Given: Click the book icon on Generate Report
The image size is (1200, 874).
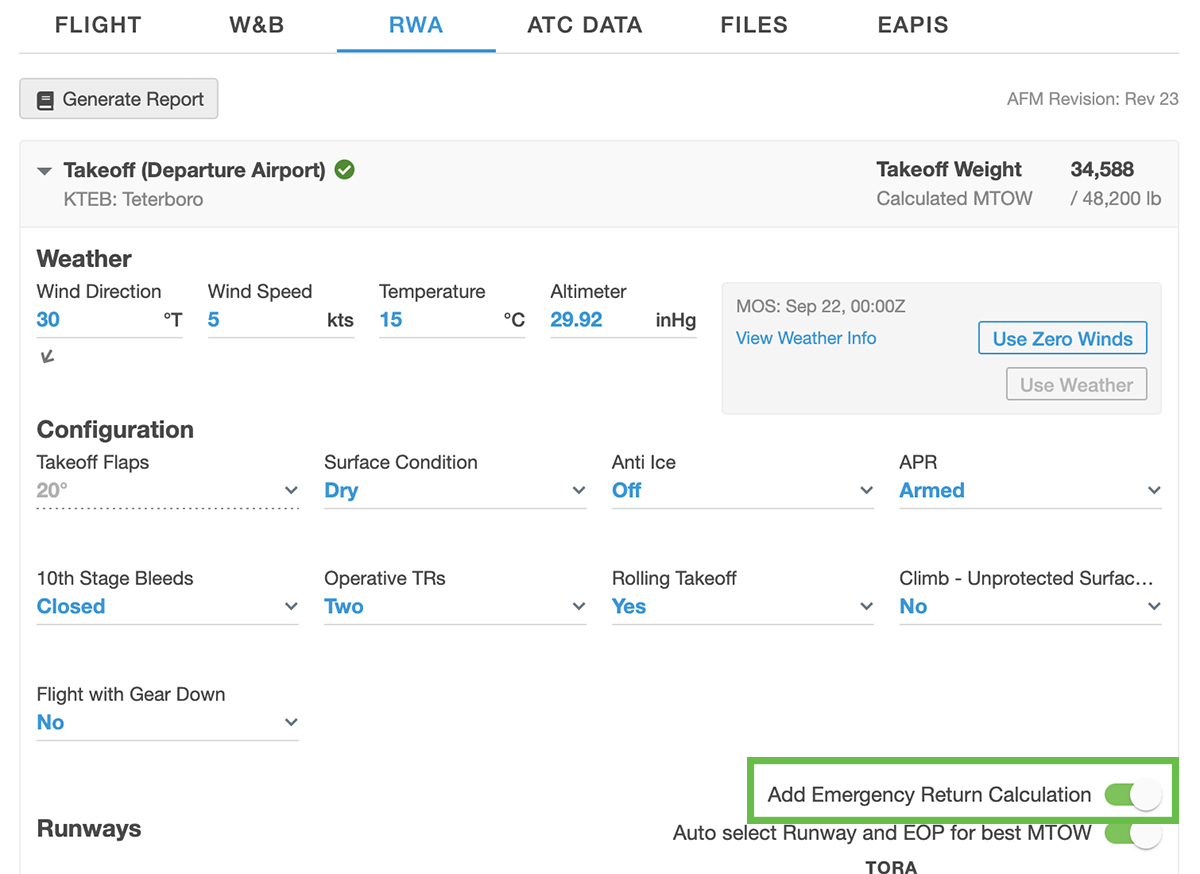Looking at the screenshot, I should [x=45, y=100].
